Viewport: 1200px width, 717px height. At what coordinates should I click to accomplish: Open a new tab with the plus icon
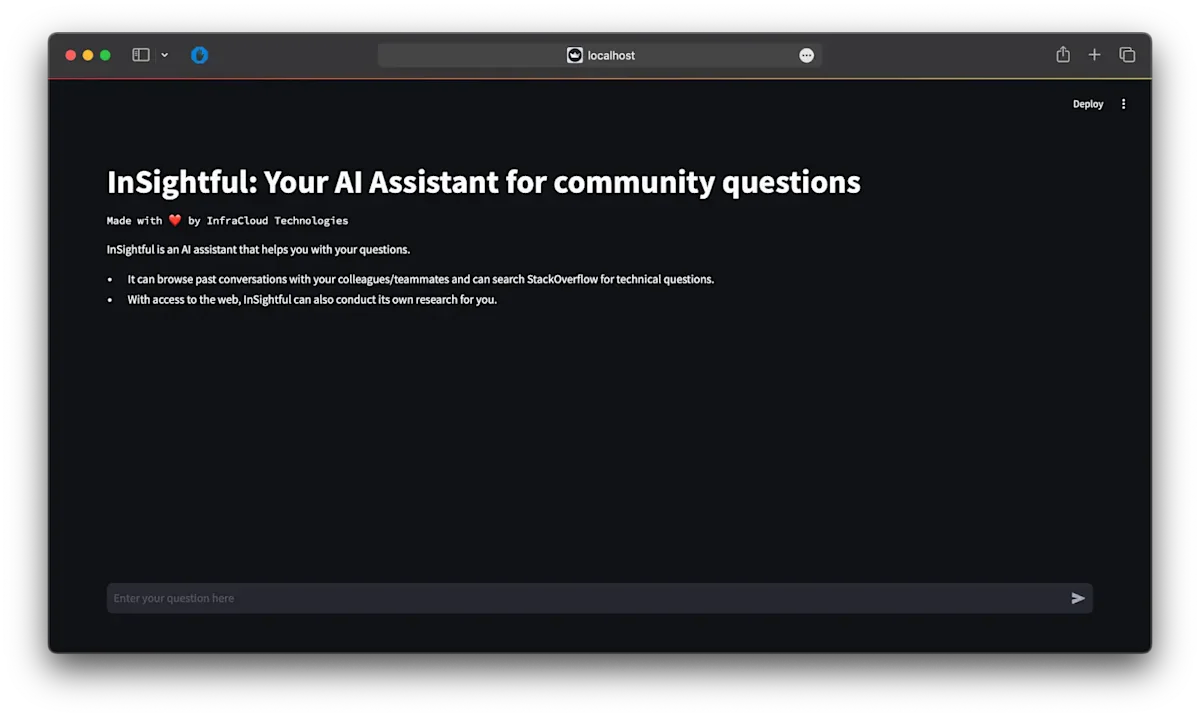pyautogui.click(x=1094, y=55)
